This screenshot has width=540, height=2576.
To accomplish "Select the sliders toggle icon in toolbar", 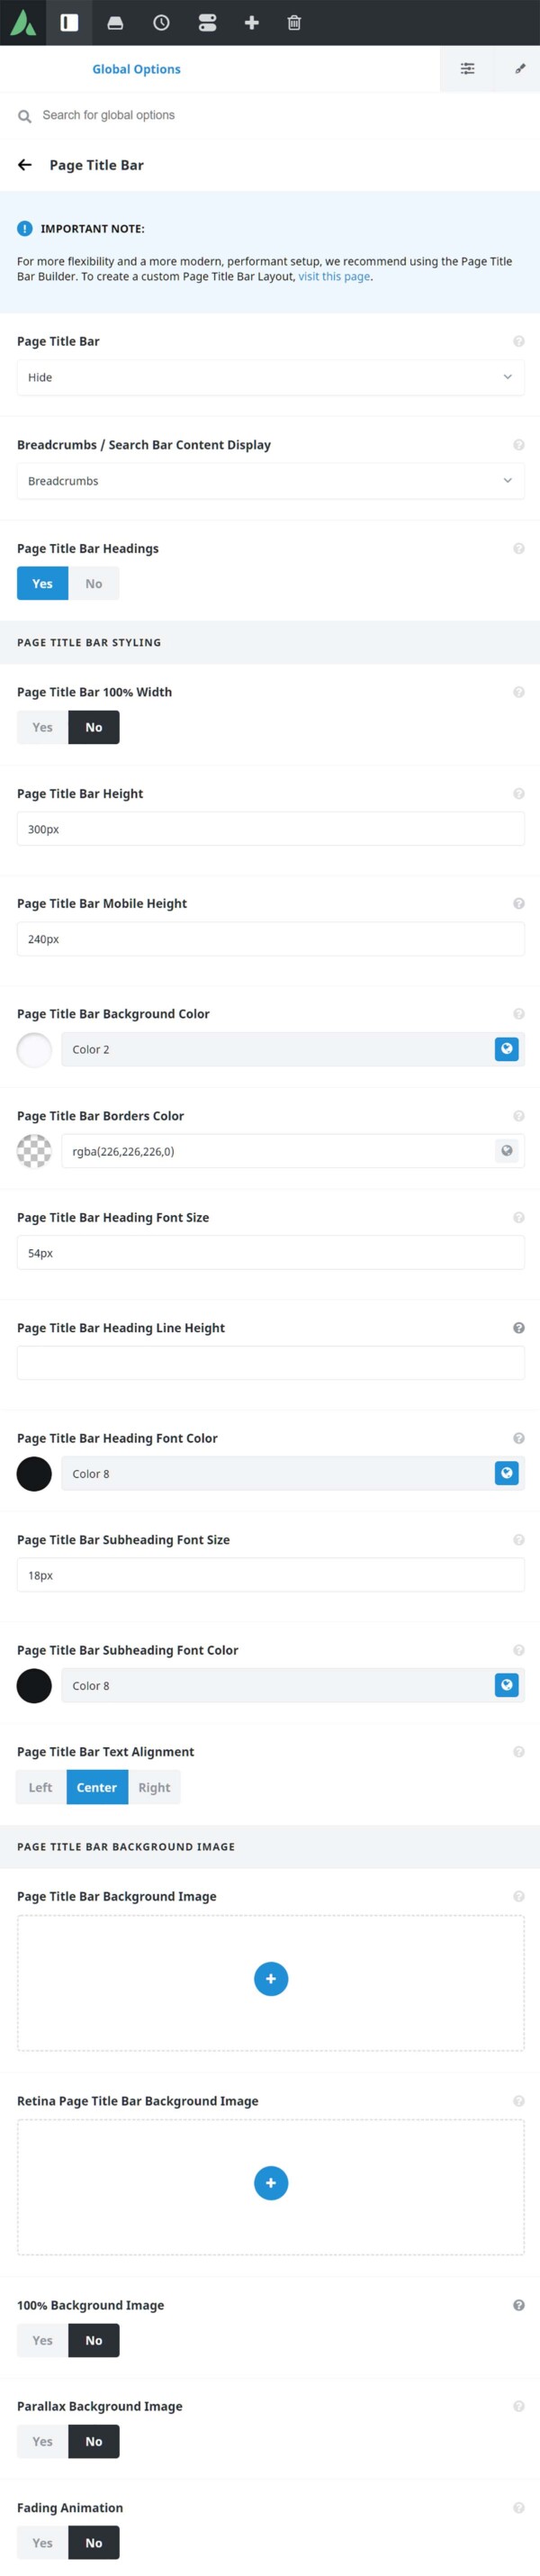I will [206, 22].
